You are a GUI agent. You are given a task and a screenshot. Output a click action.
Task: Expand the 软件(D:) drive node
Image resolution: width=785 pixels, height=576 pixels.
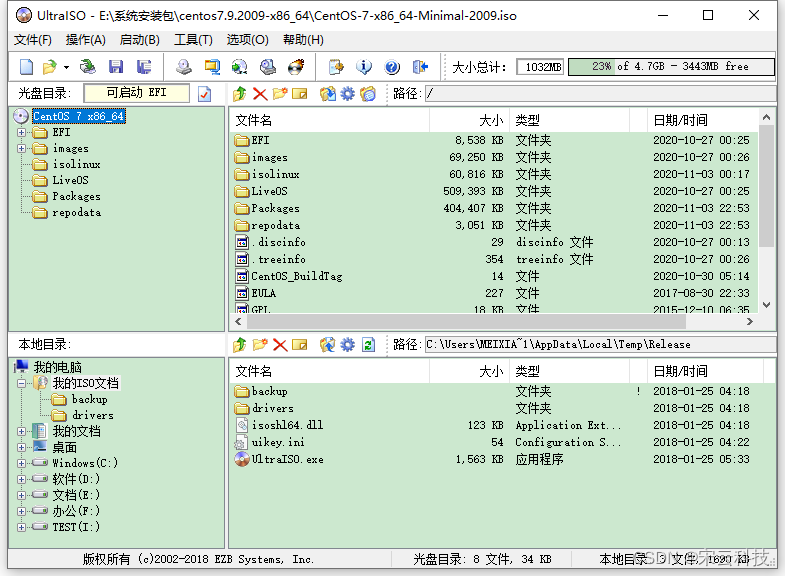click(22, 479)
